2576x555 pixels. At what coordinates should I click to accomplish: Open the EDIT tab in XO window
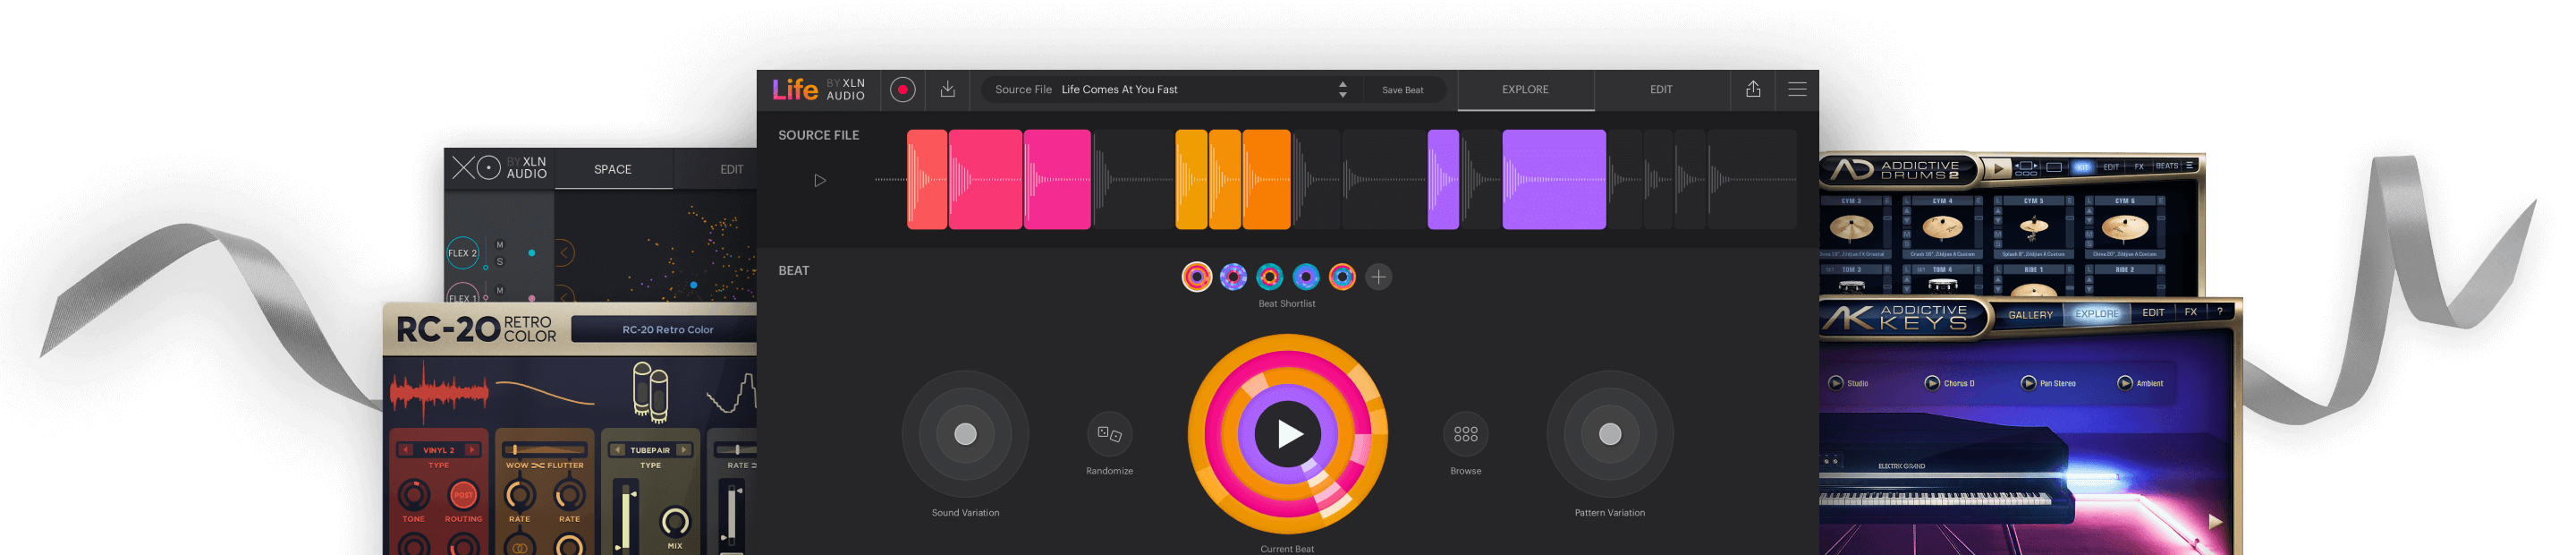tap(731, 170)
